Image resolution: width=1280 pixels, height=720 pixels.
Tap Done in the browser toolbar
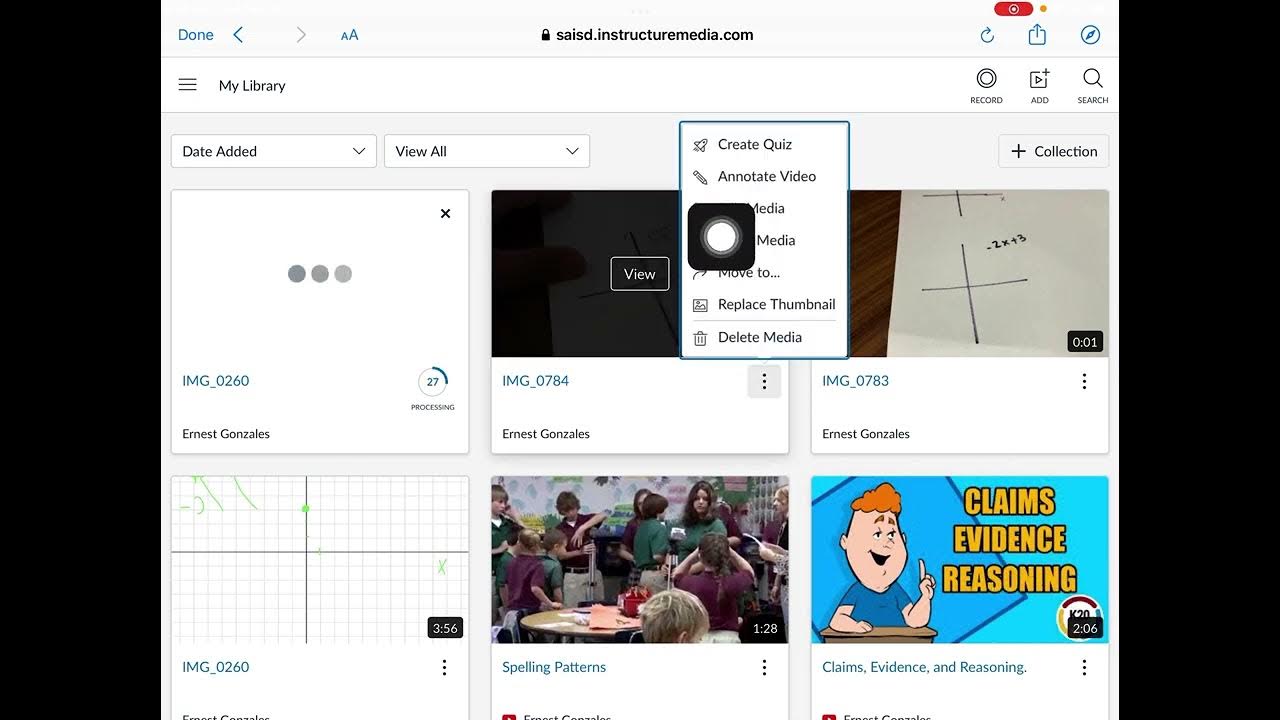point(195,35)
